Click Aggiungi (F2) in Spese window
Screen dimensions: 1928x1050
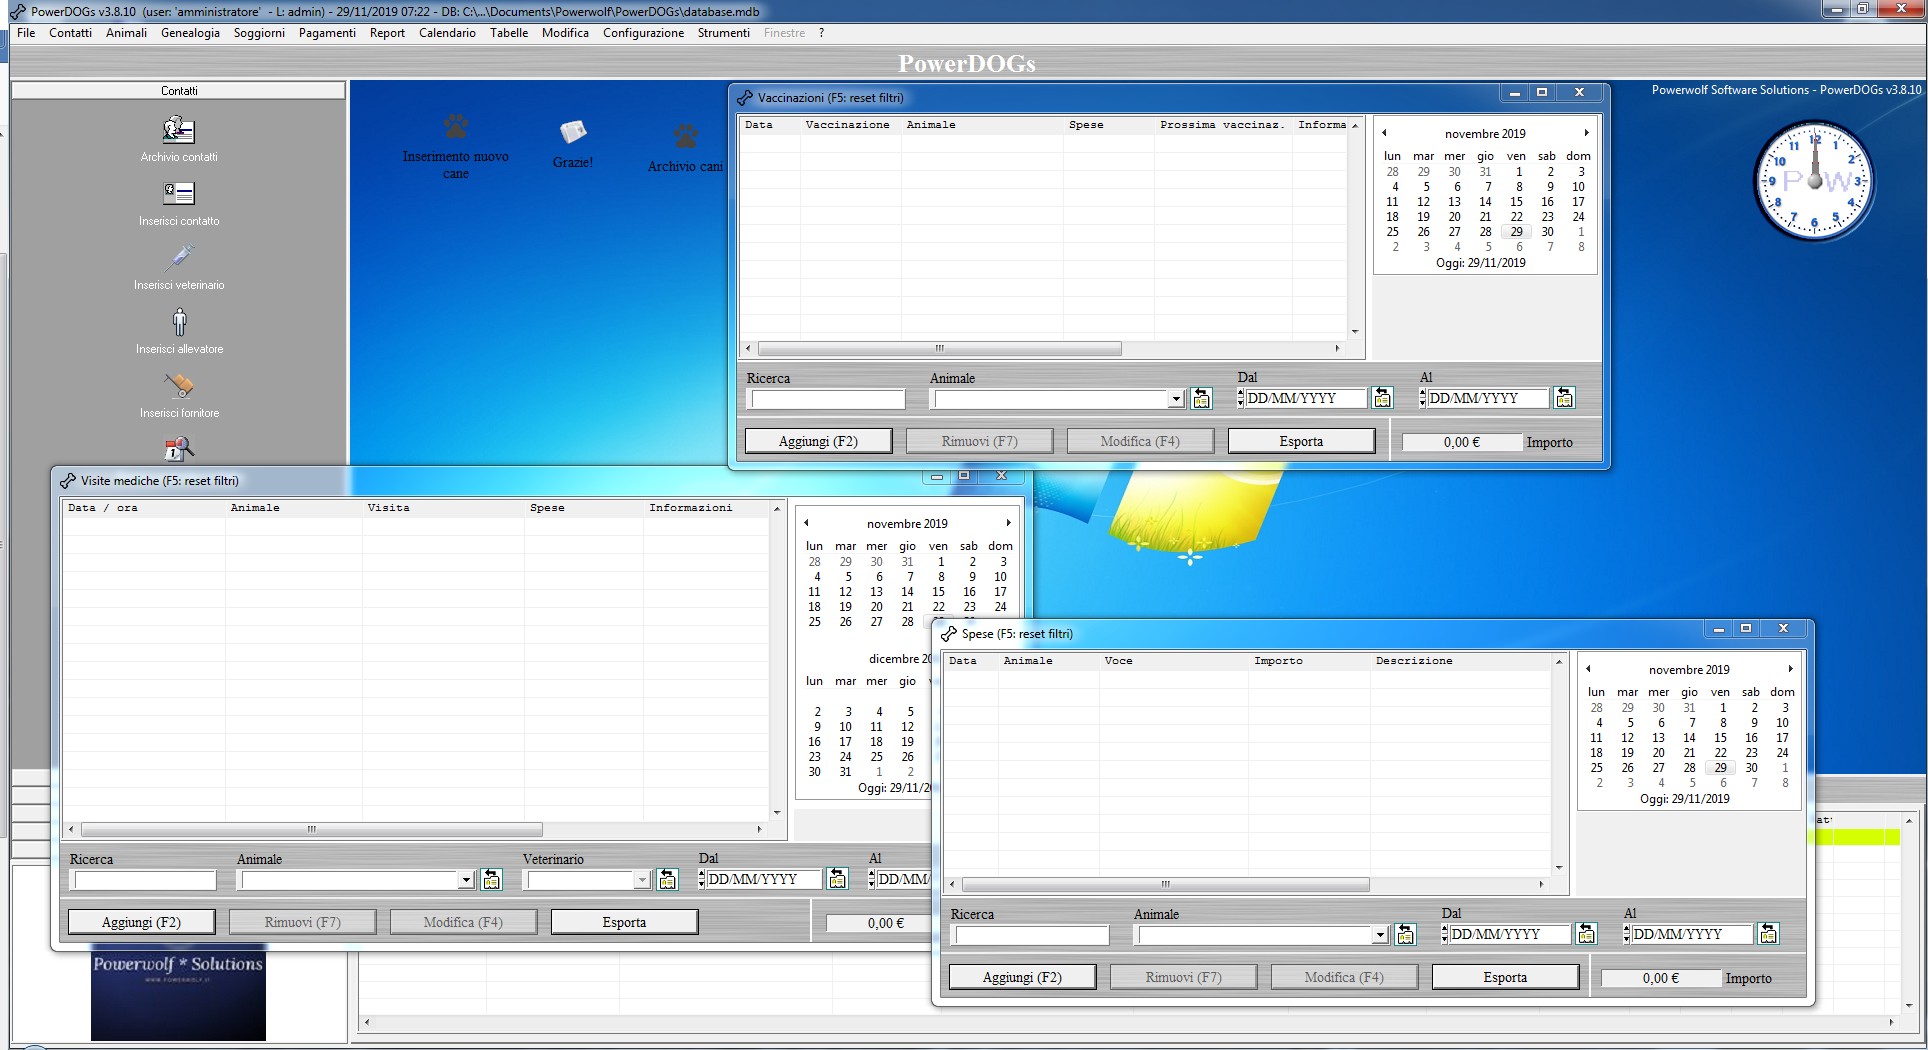[1022, 977]
